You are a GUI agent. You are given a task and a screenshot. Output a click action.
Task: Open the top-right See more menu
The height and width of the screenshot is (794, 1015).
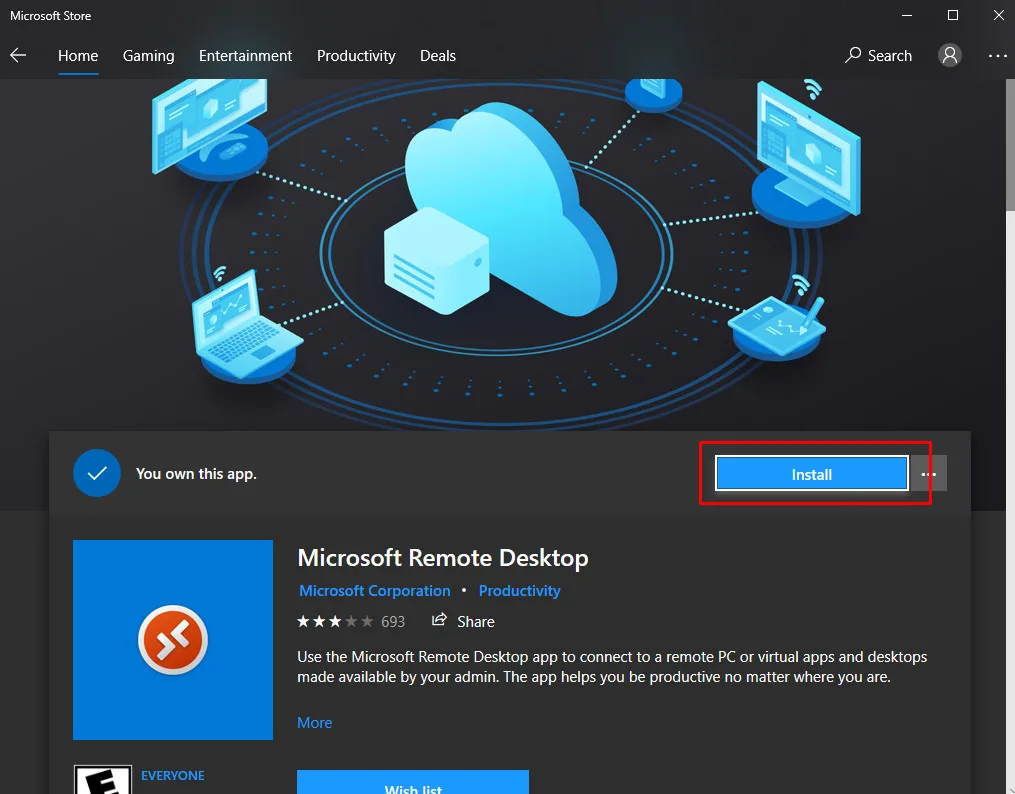point(998,56)
